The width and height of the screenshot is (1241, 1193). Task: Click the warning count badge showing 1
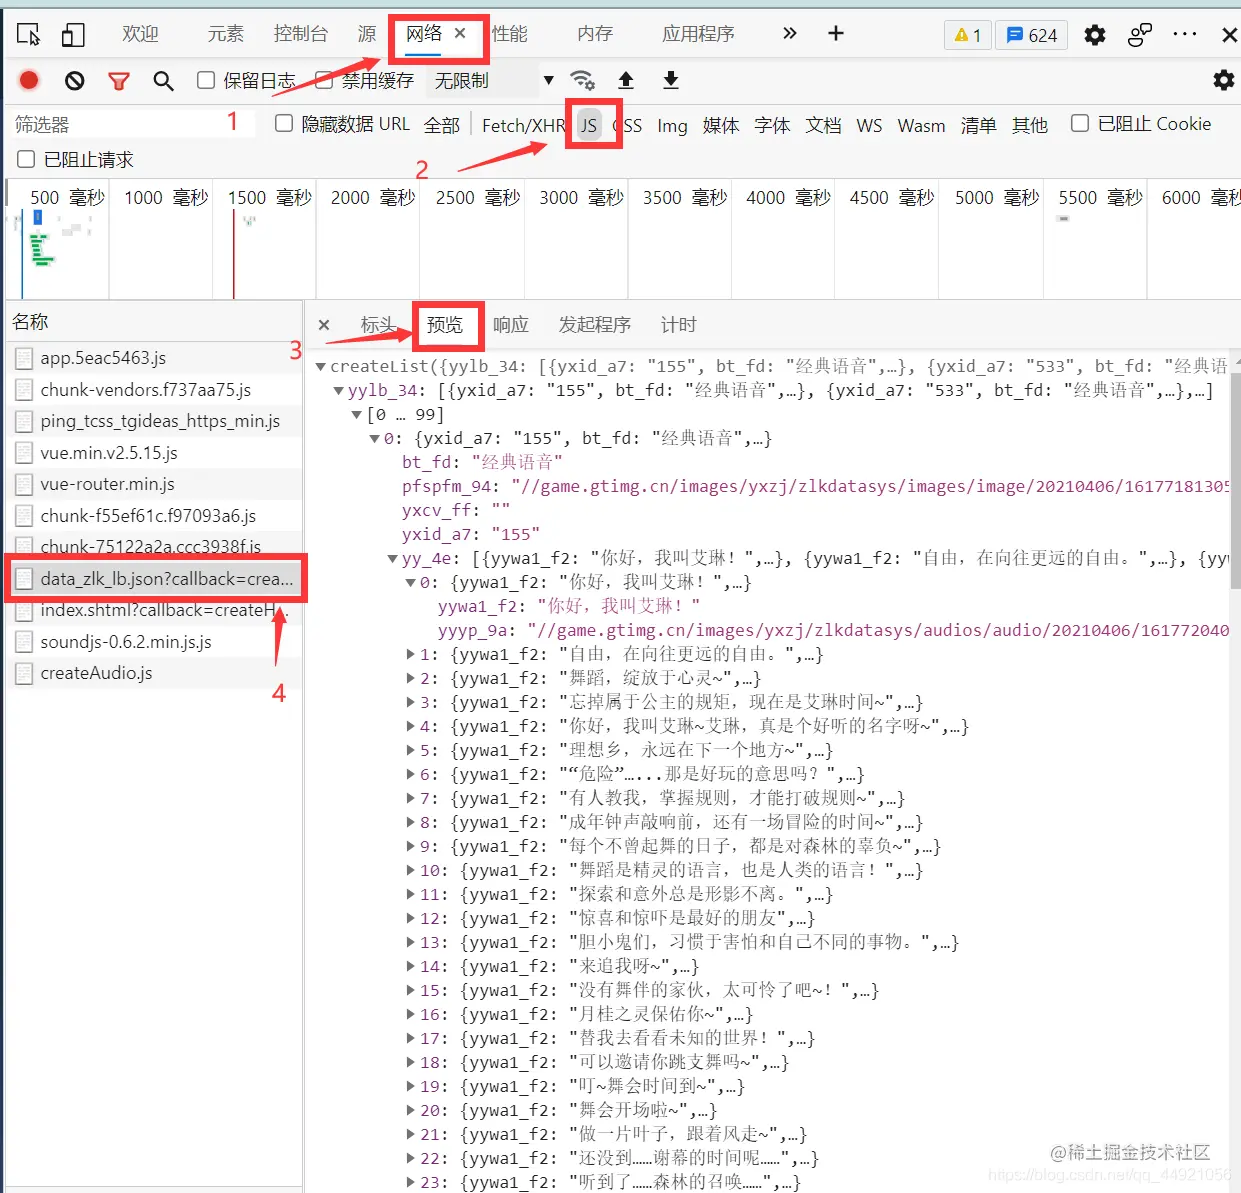pyautogui.click(x=967, y=35)
